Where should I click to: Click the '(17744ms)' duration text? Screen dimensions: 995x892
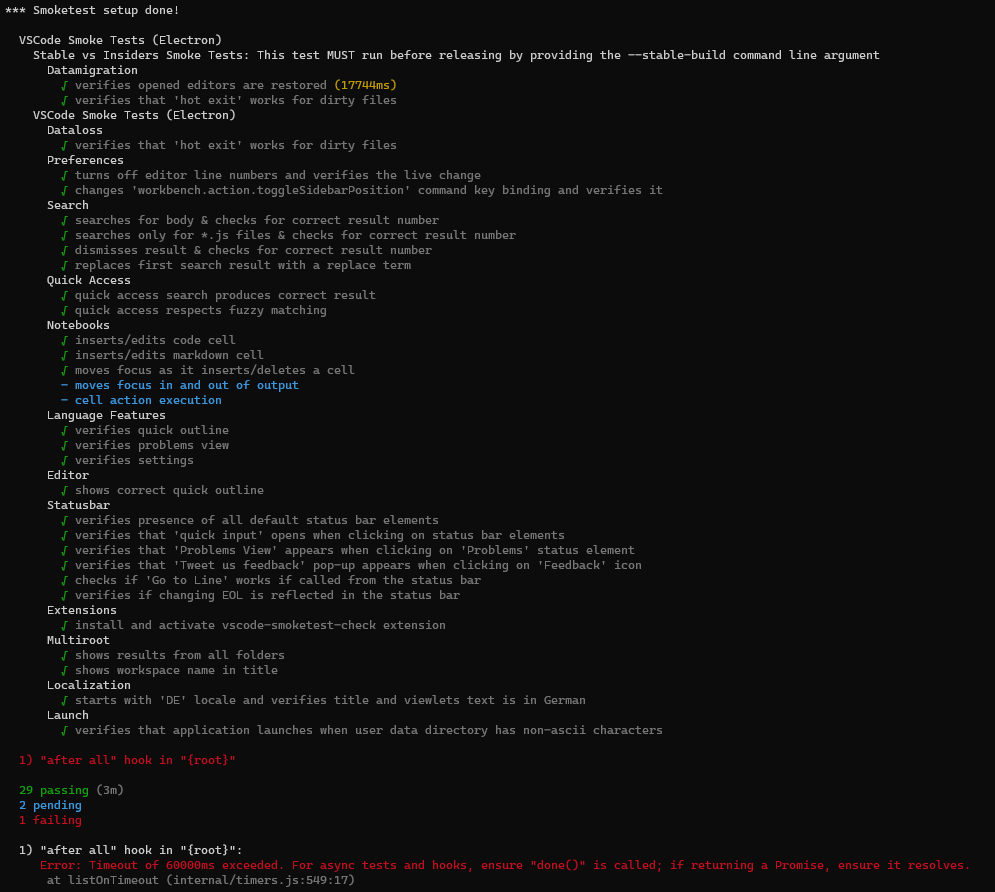pyautogui.click(x=366, y=85)
